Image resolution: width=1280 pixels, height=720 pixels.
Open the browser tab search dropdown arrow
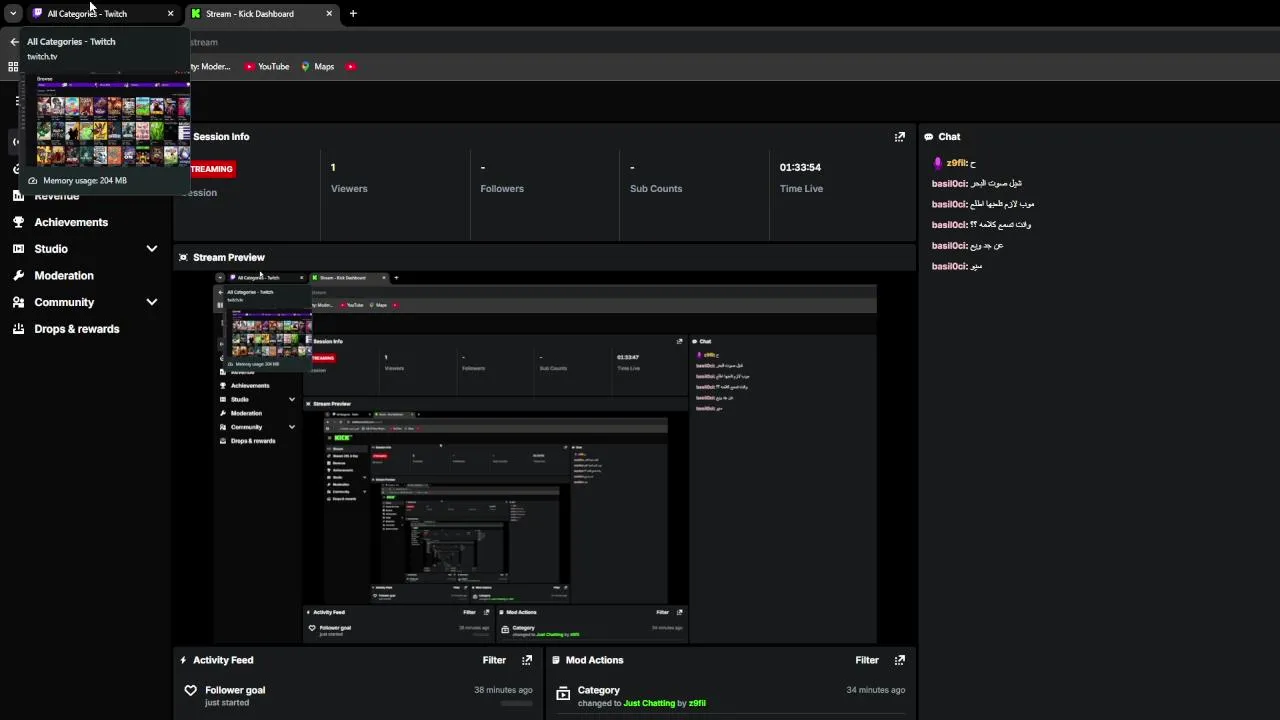point(13,14)
